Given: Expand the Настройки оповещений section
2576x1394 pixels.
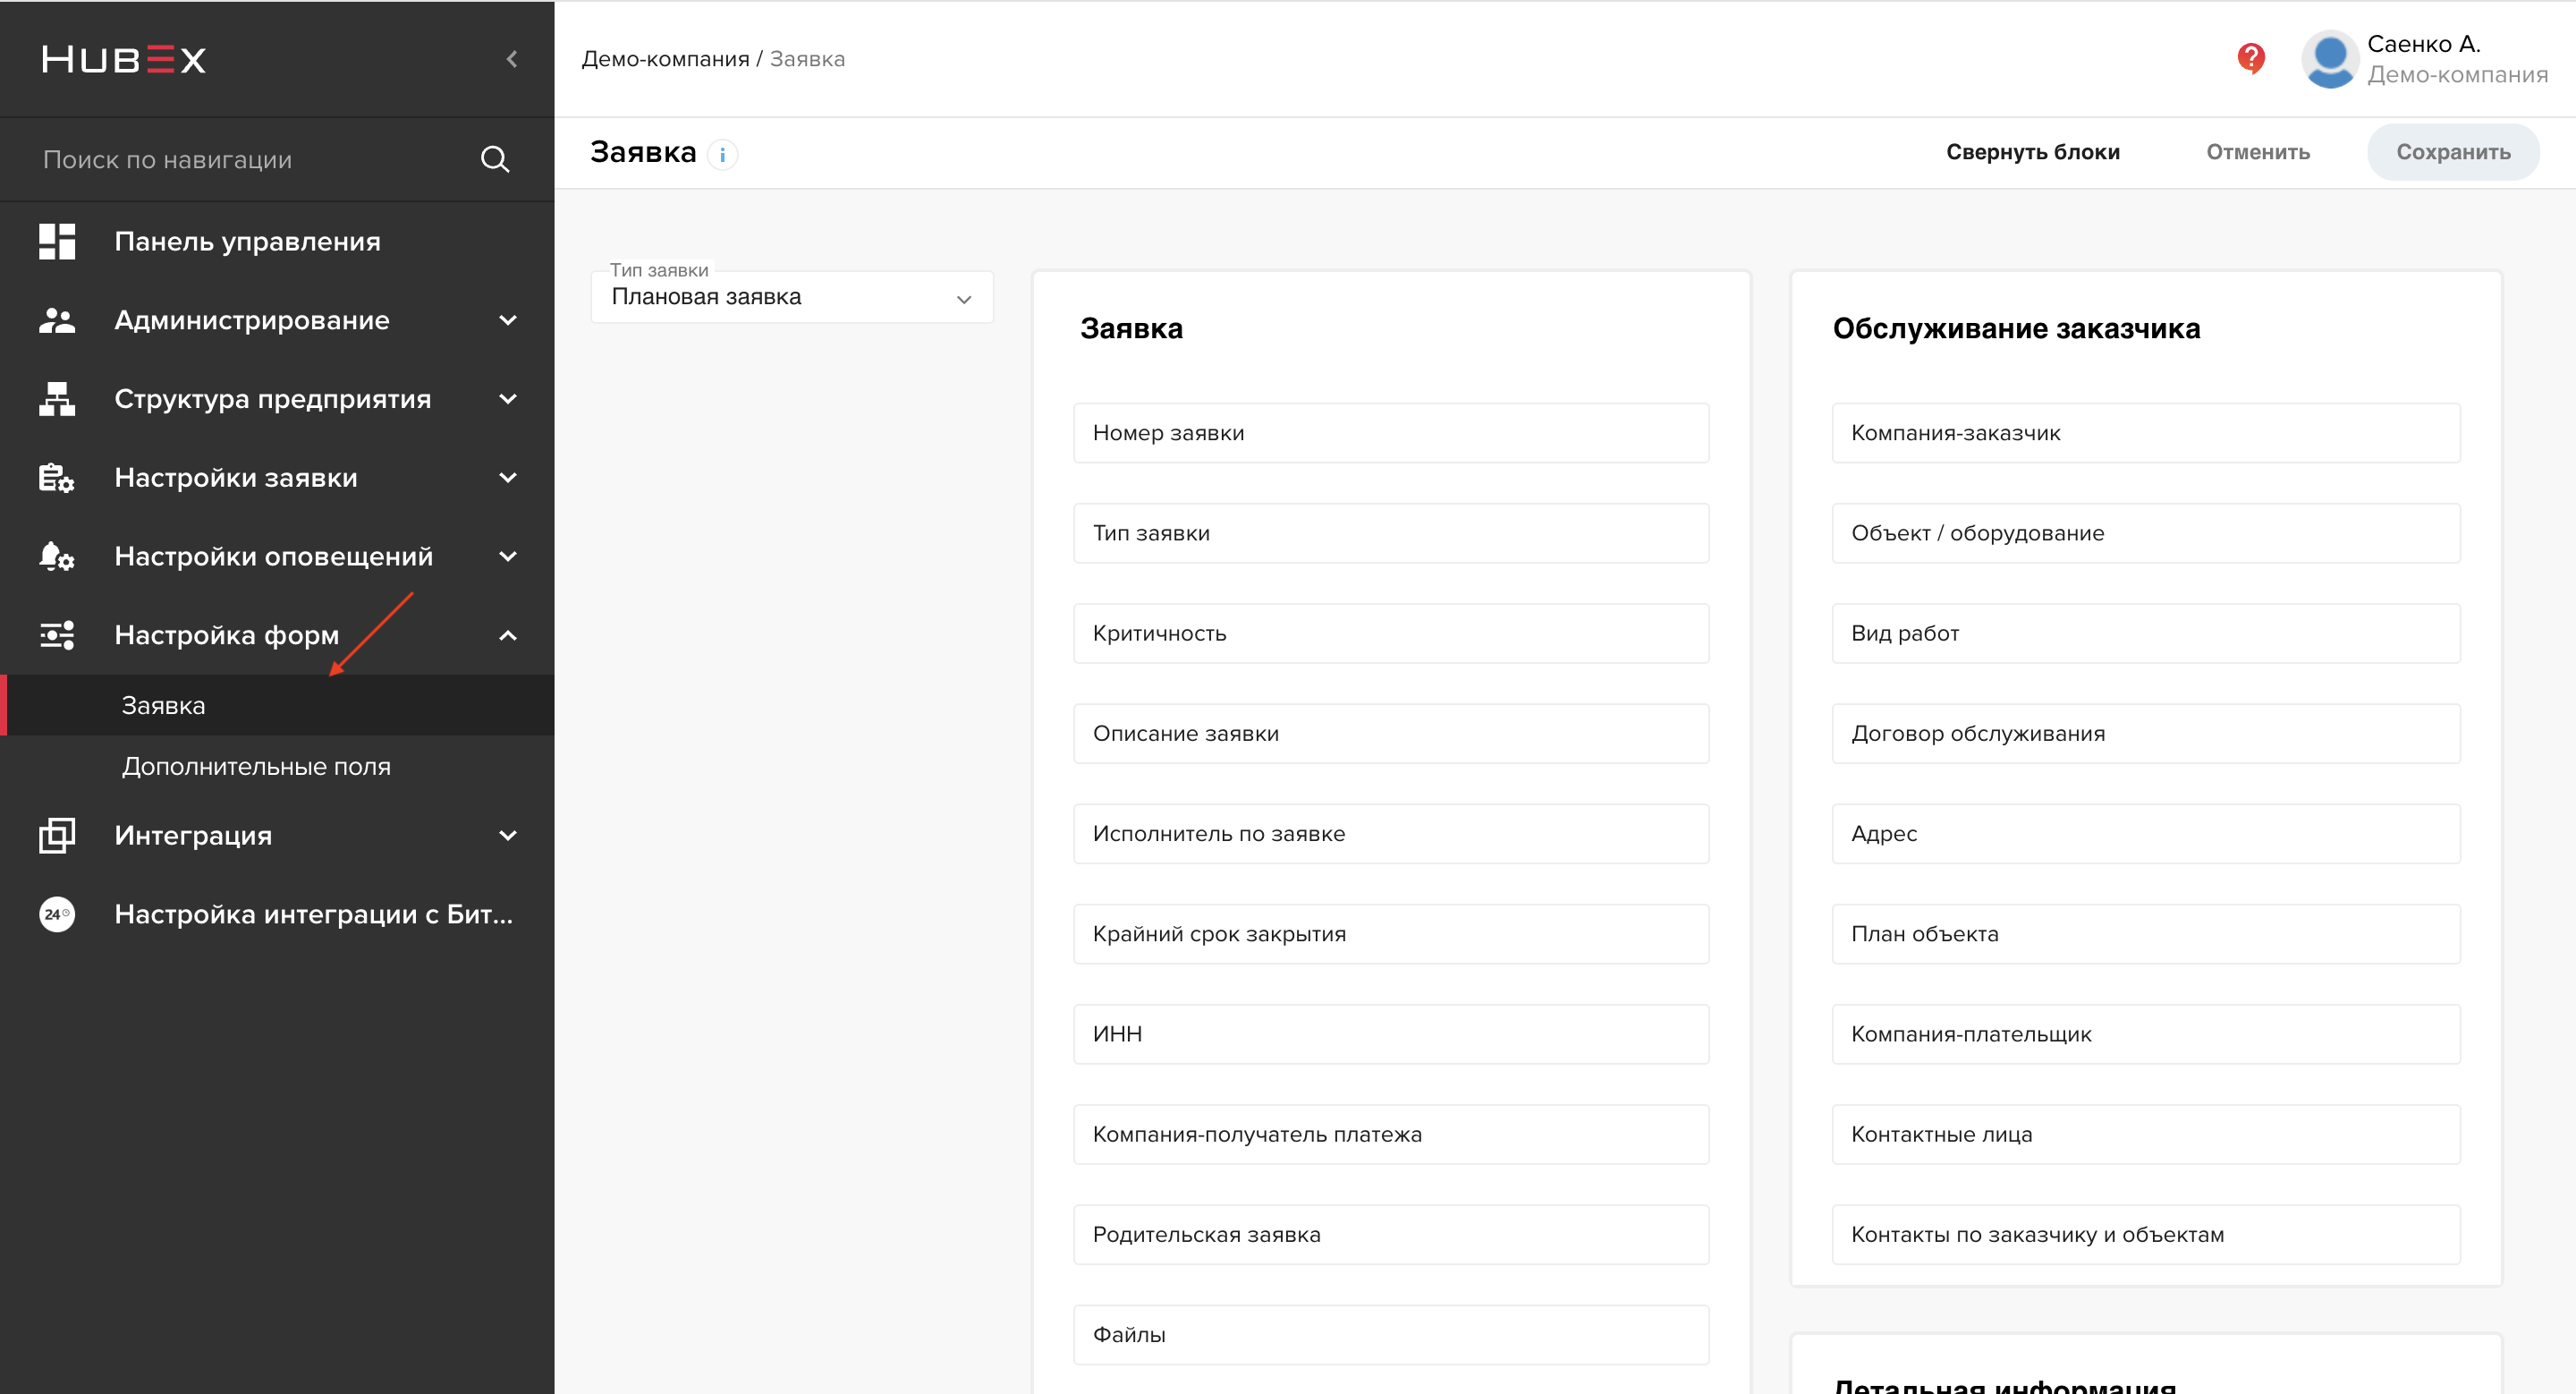Looking at the screenshot, I should [x=508, y=556].
